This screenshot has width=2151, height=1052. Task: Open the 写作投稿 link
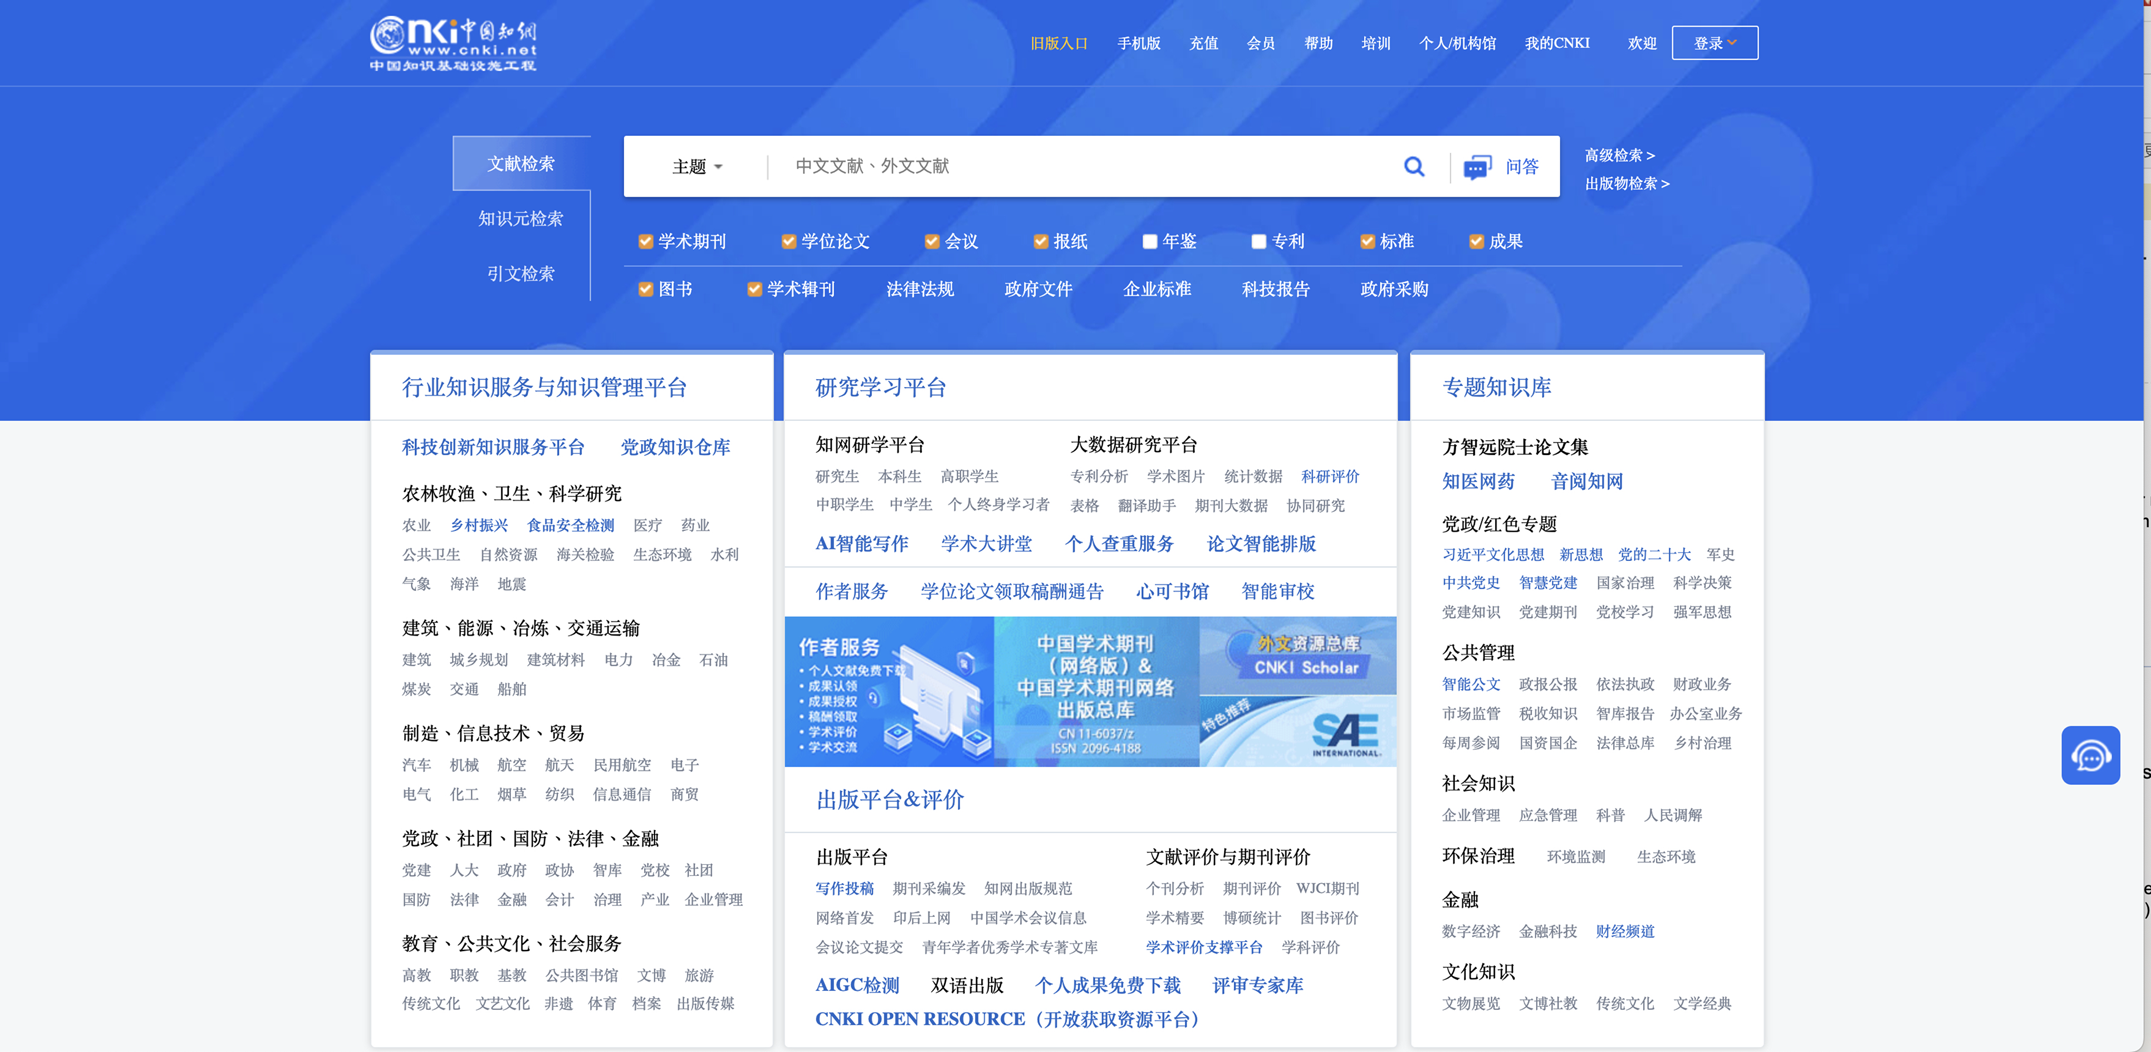[x=844, y=889]
